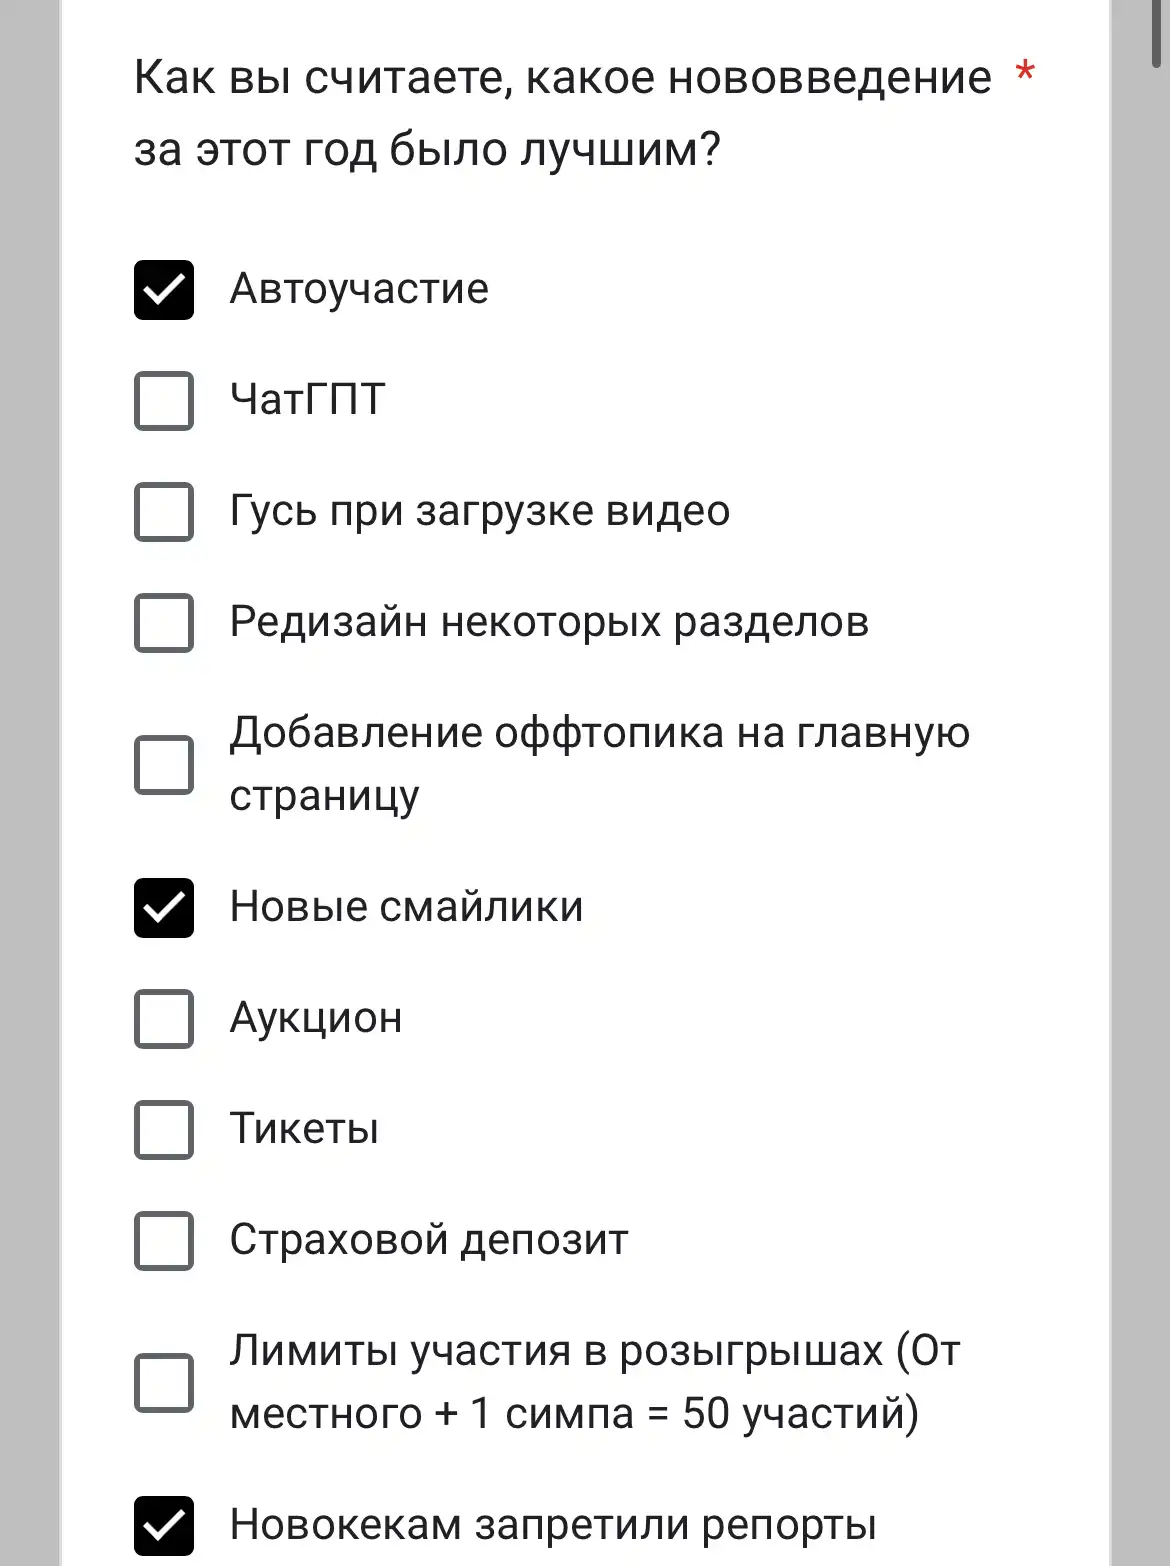
Task: Click the Новые смайлики label text
Action: (x=406, y=907)
